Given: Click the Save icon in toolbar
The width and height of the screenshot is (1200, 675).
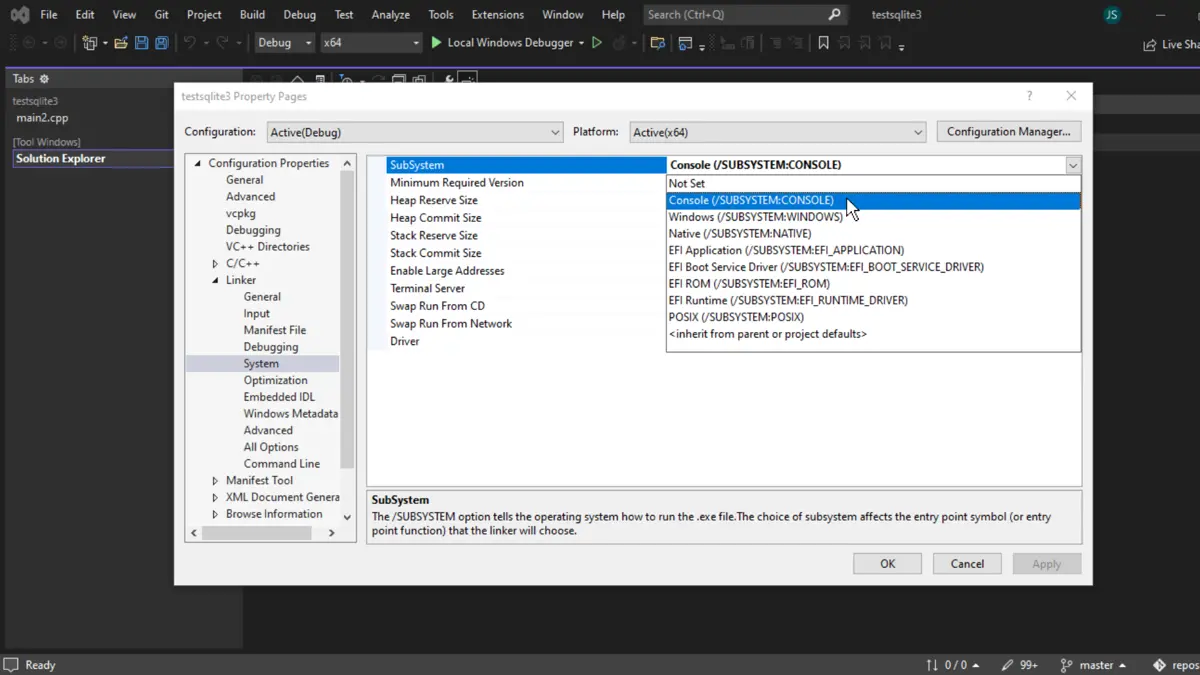Looking at the screenshot, I should (141, 43).
